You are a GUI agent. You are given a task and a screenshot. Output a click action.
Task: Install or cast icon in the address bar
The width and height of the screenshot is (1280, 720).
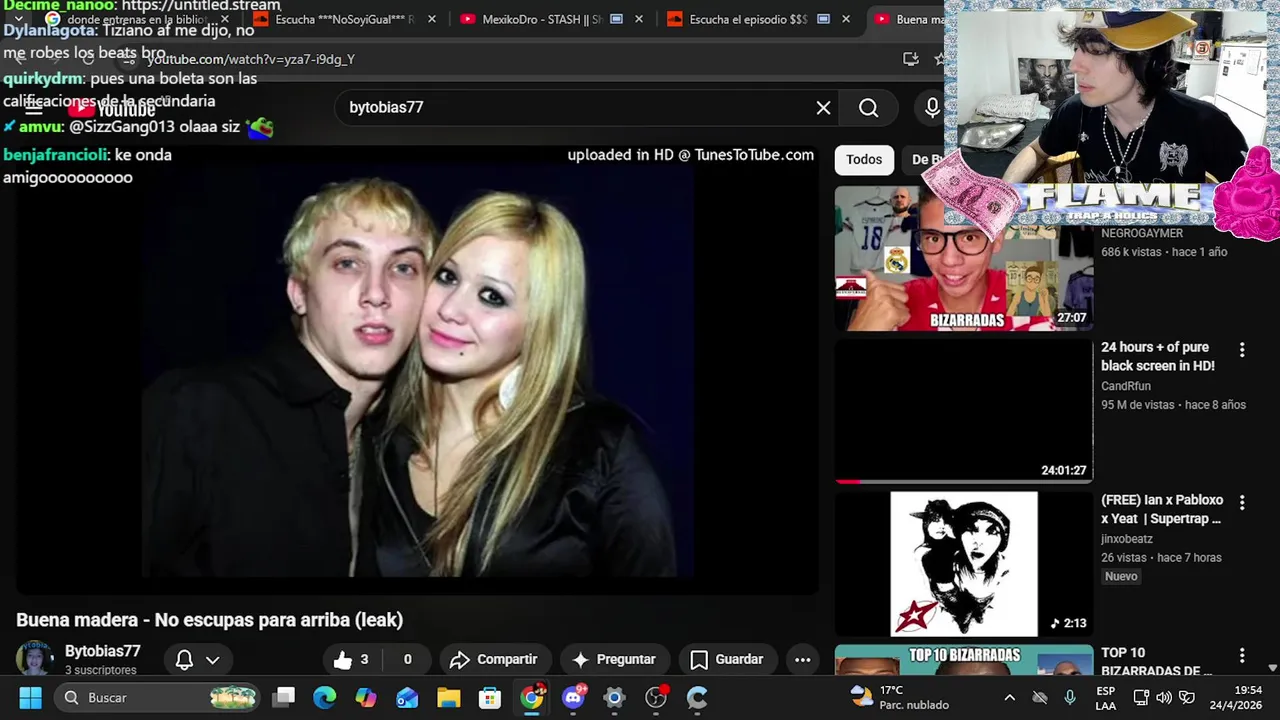[x=911, y=59]
